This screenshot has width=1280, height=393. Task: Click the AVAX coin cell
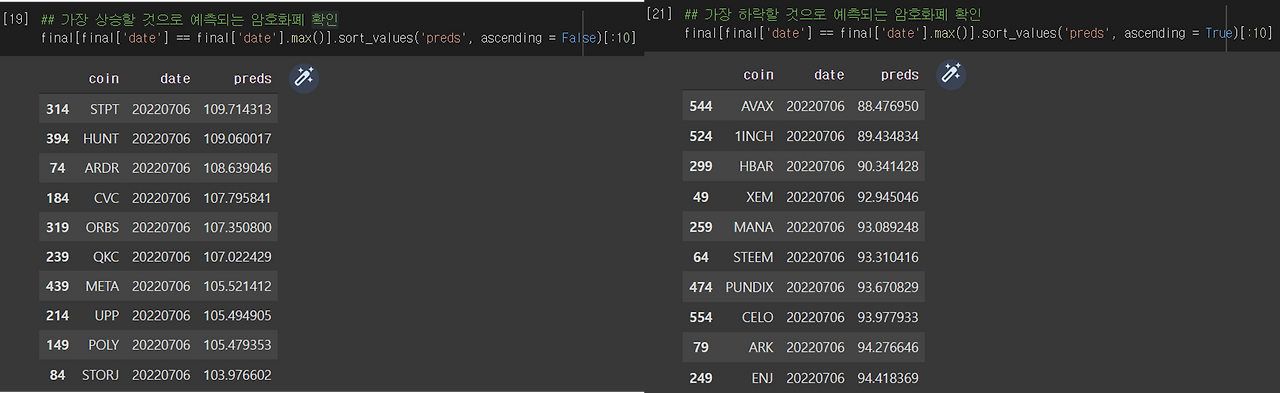pyautogui.click(x=757, y=106)
